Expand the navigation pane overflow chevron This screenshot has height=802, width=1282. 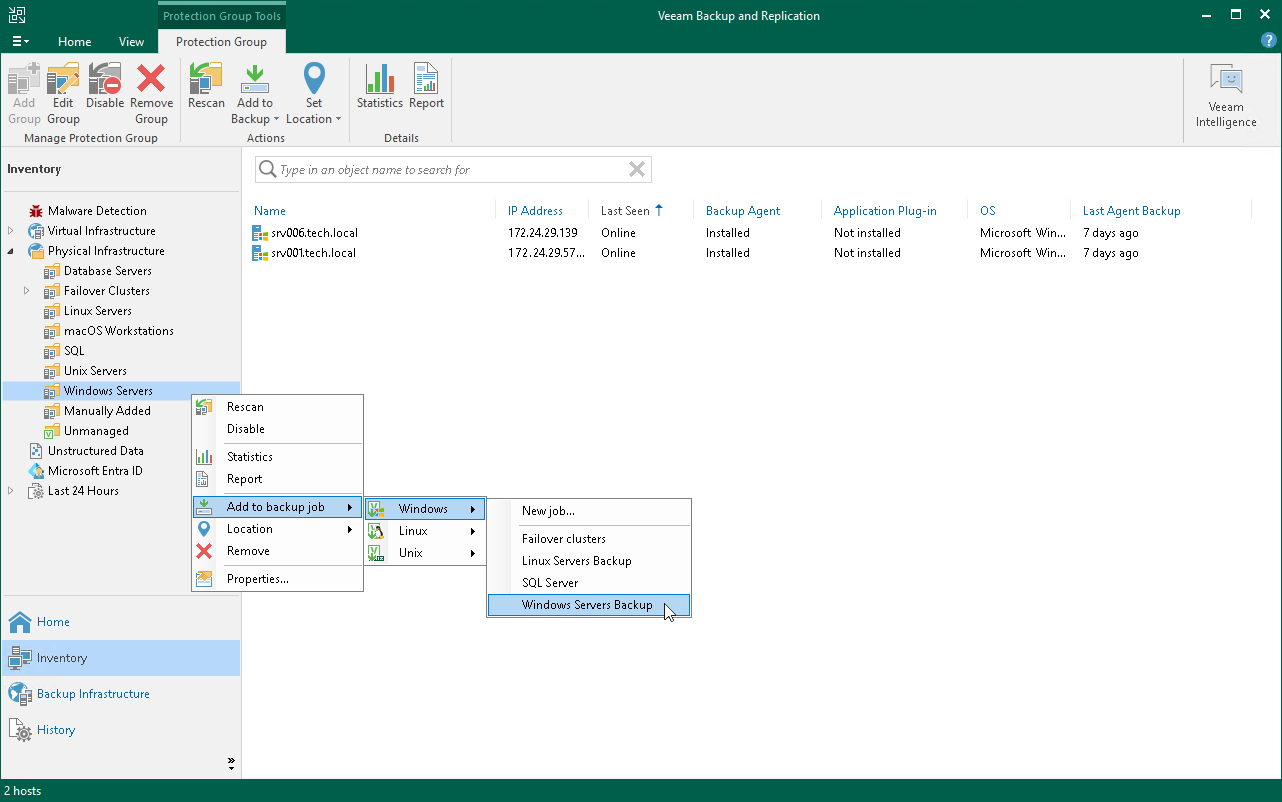(231, 763)
